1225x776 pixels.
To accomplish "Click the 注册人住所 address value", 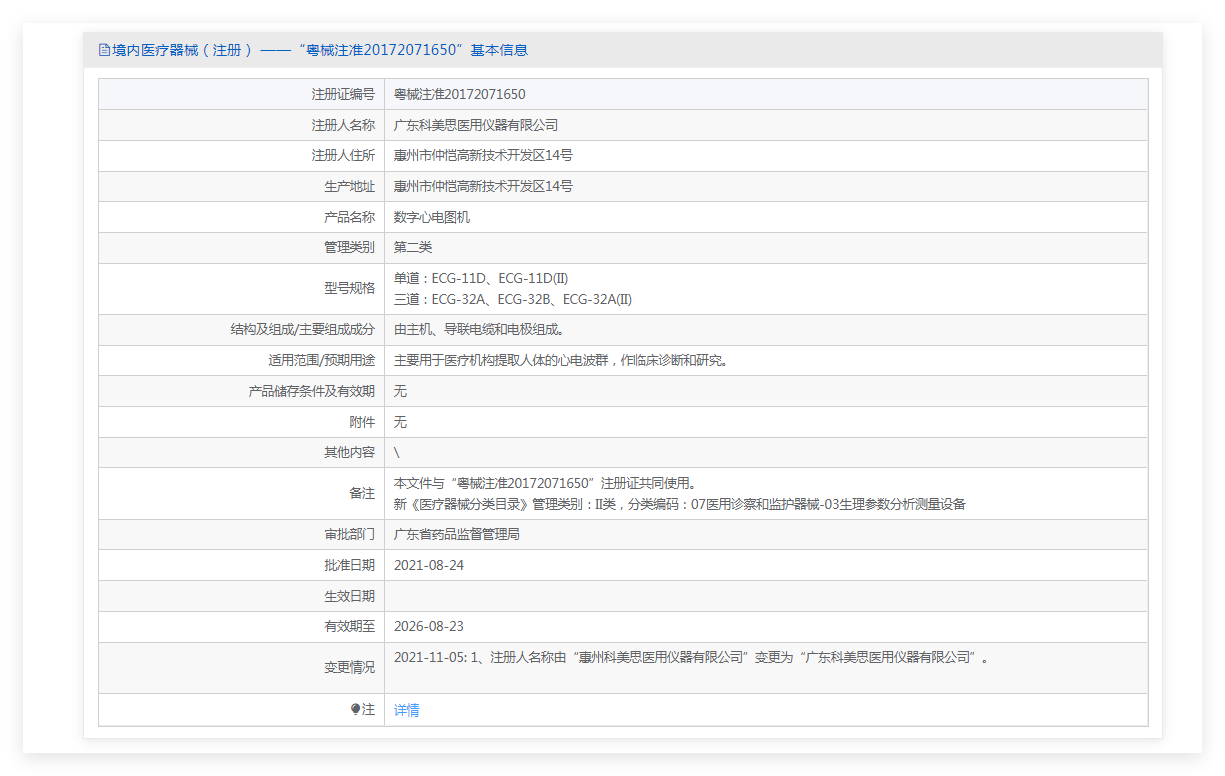I will coord(483,155).
